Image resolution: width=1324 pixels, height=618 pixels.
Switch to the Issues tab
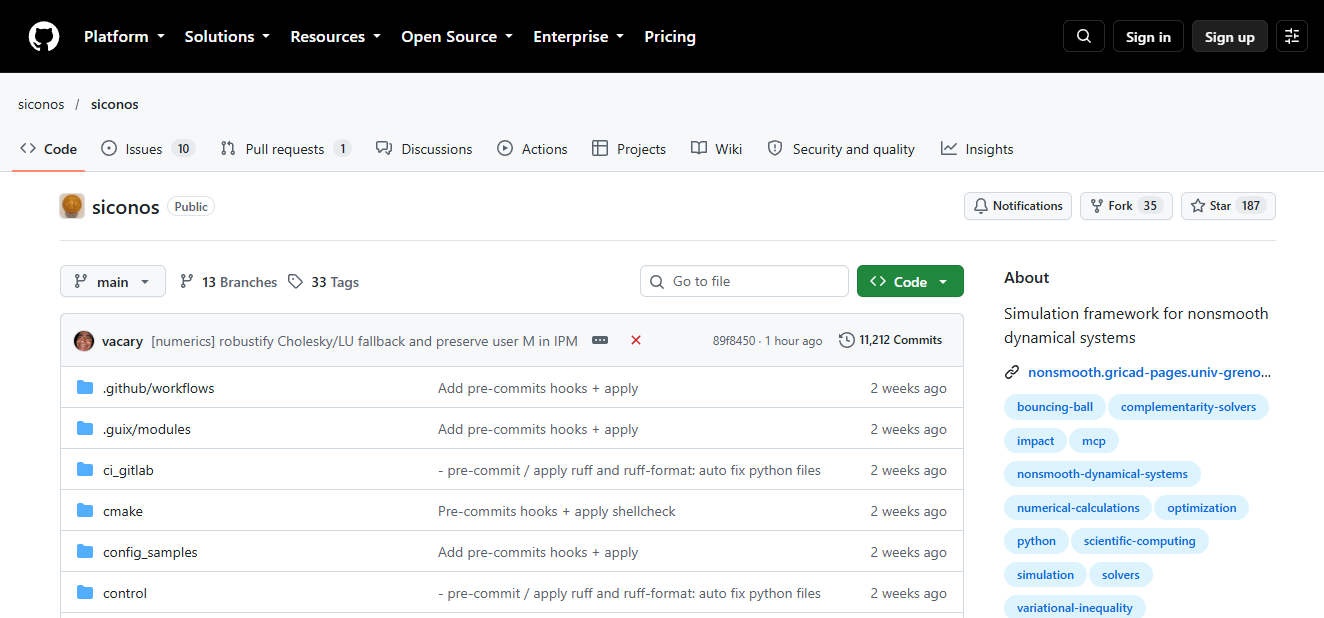[148, 149]
